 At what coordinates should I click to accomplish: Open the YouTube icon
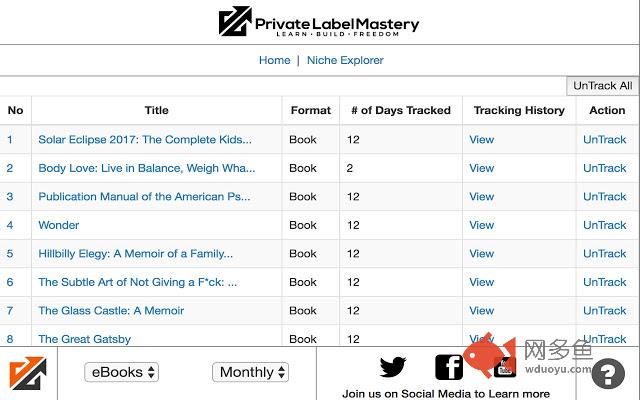click(505, 367)
